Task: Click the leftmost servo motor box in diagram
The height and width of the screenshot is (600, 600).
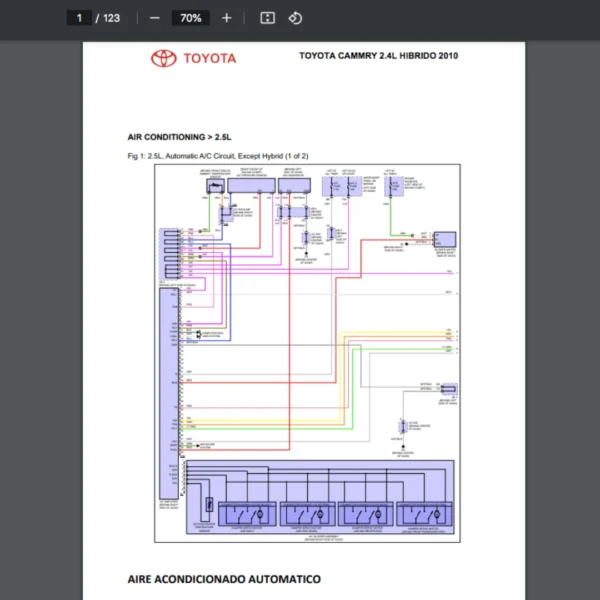Action: tap(248, 514)
